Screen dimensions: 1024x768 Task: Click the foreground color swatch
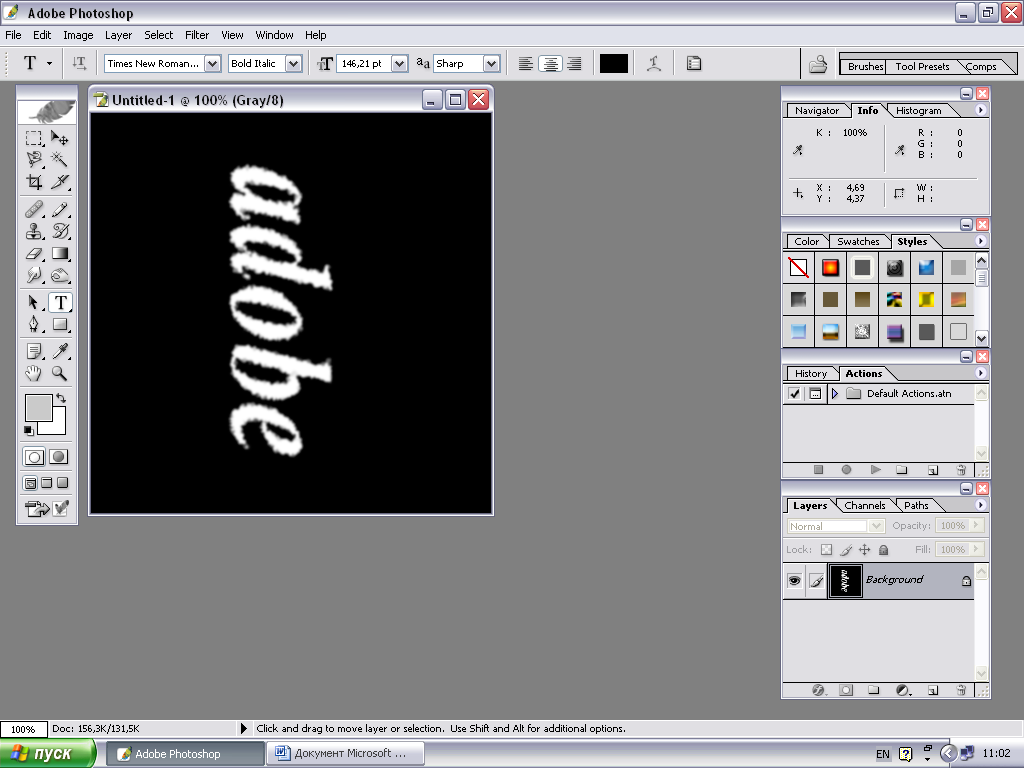[39, 408]
